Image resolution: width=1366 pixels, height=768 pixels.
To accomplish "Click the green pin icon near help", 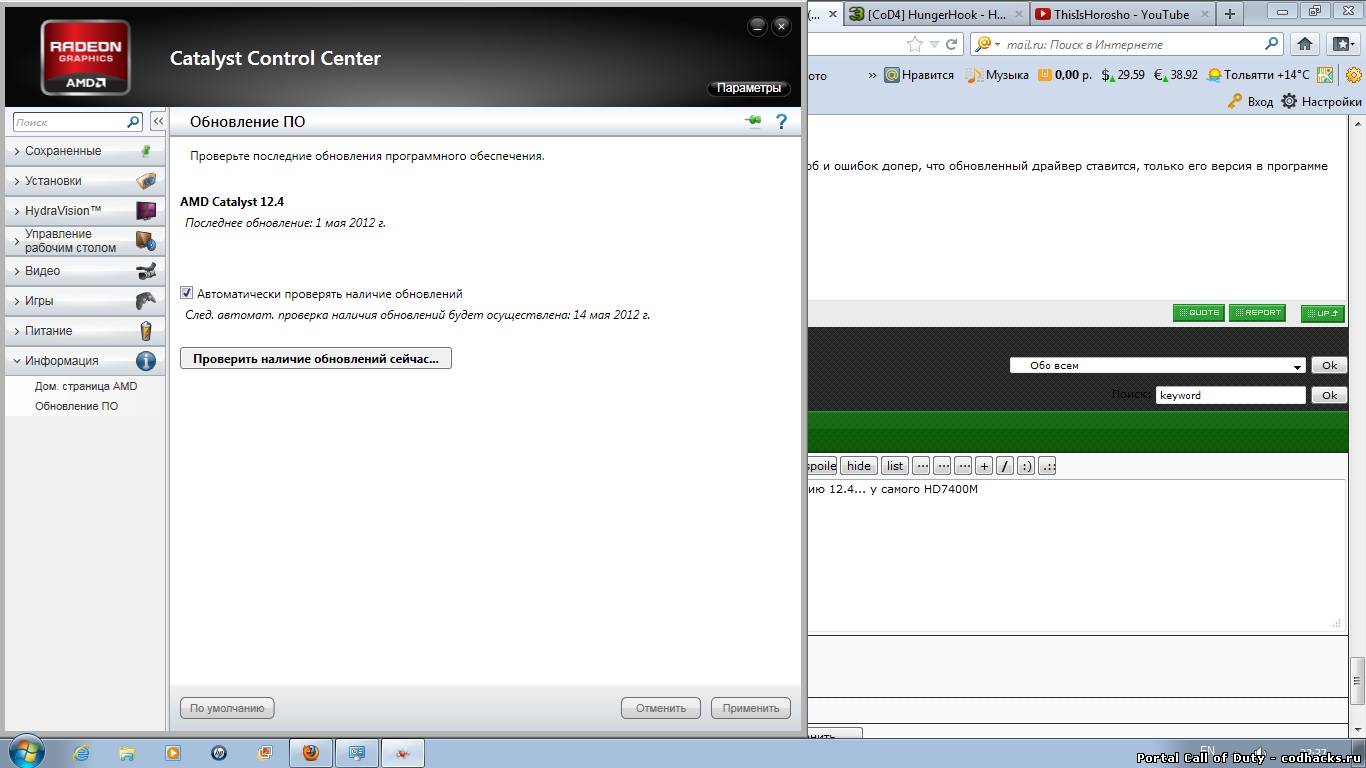I will click(753, 121).
